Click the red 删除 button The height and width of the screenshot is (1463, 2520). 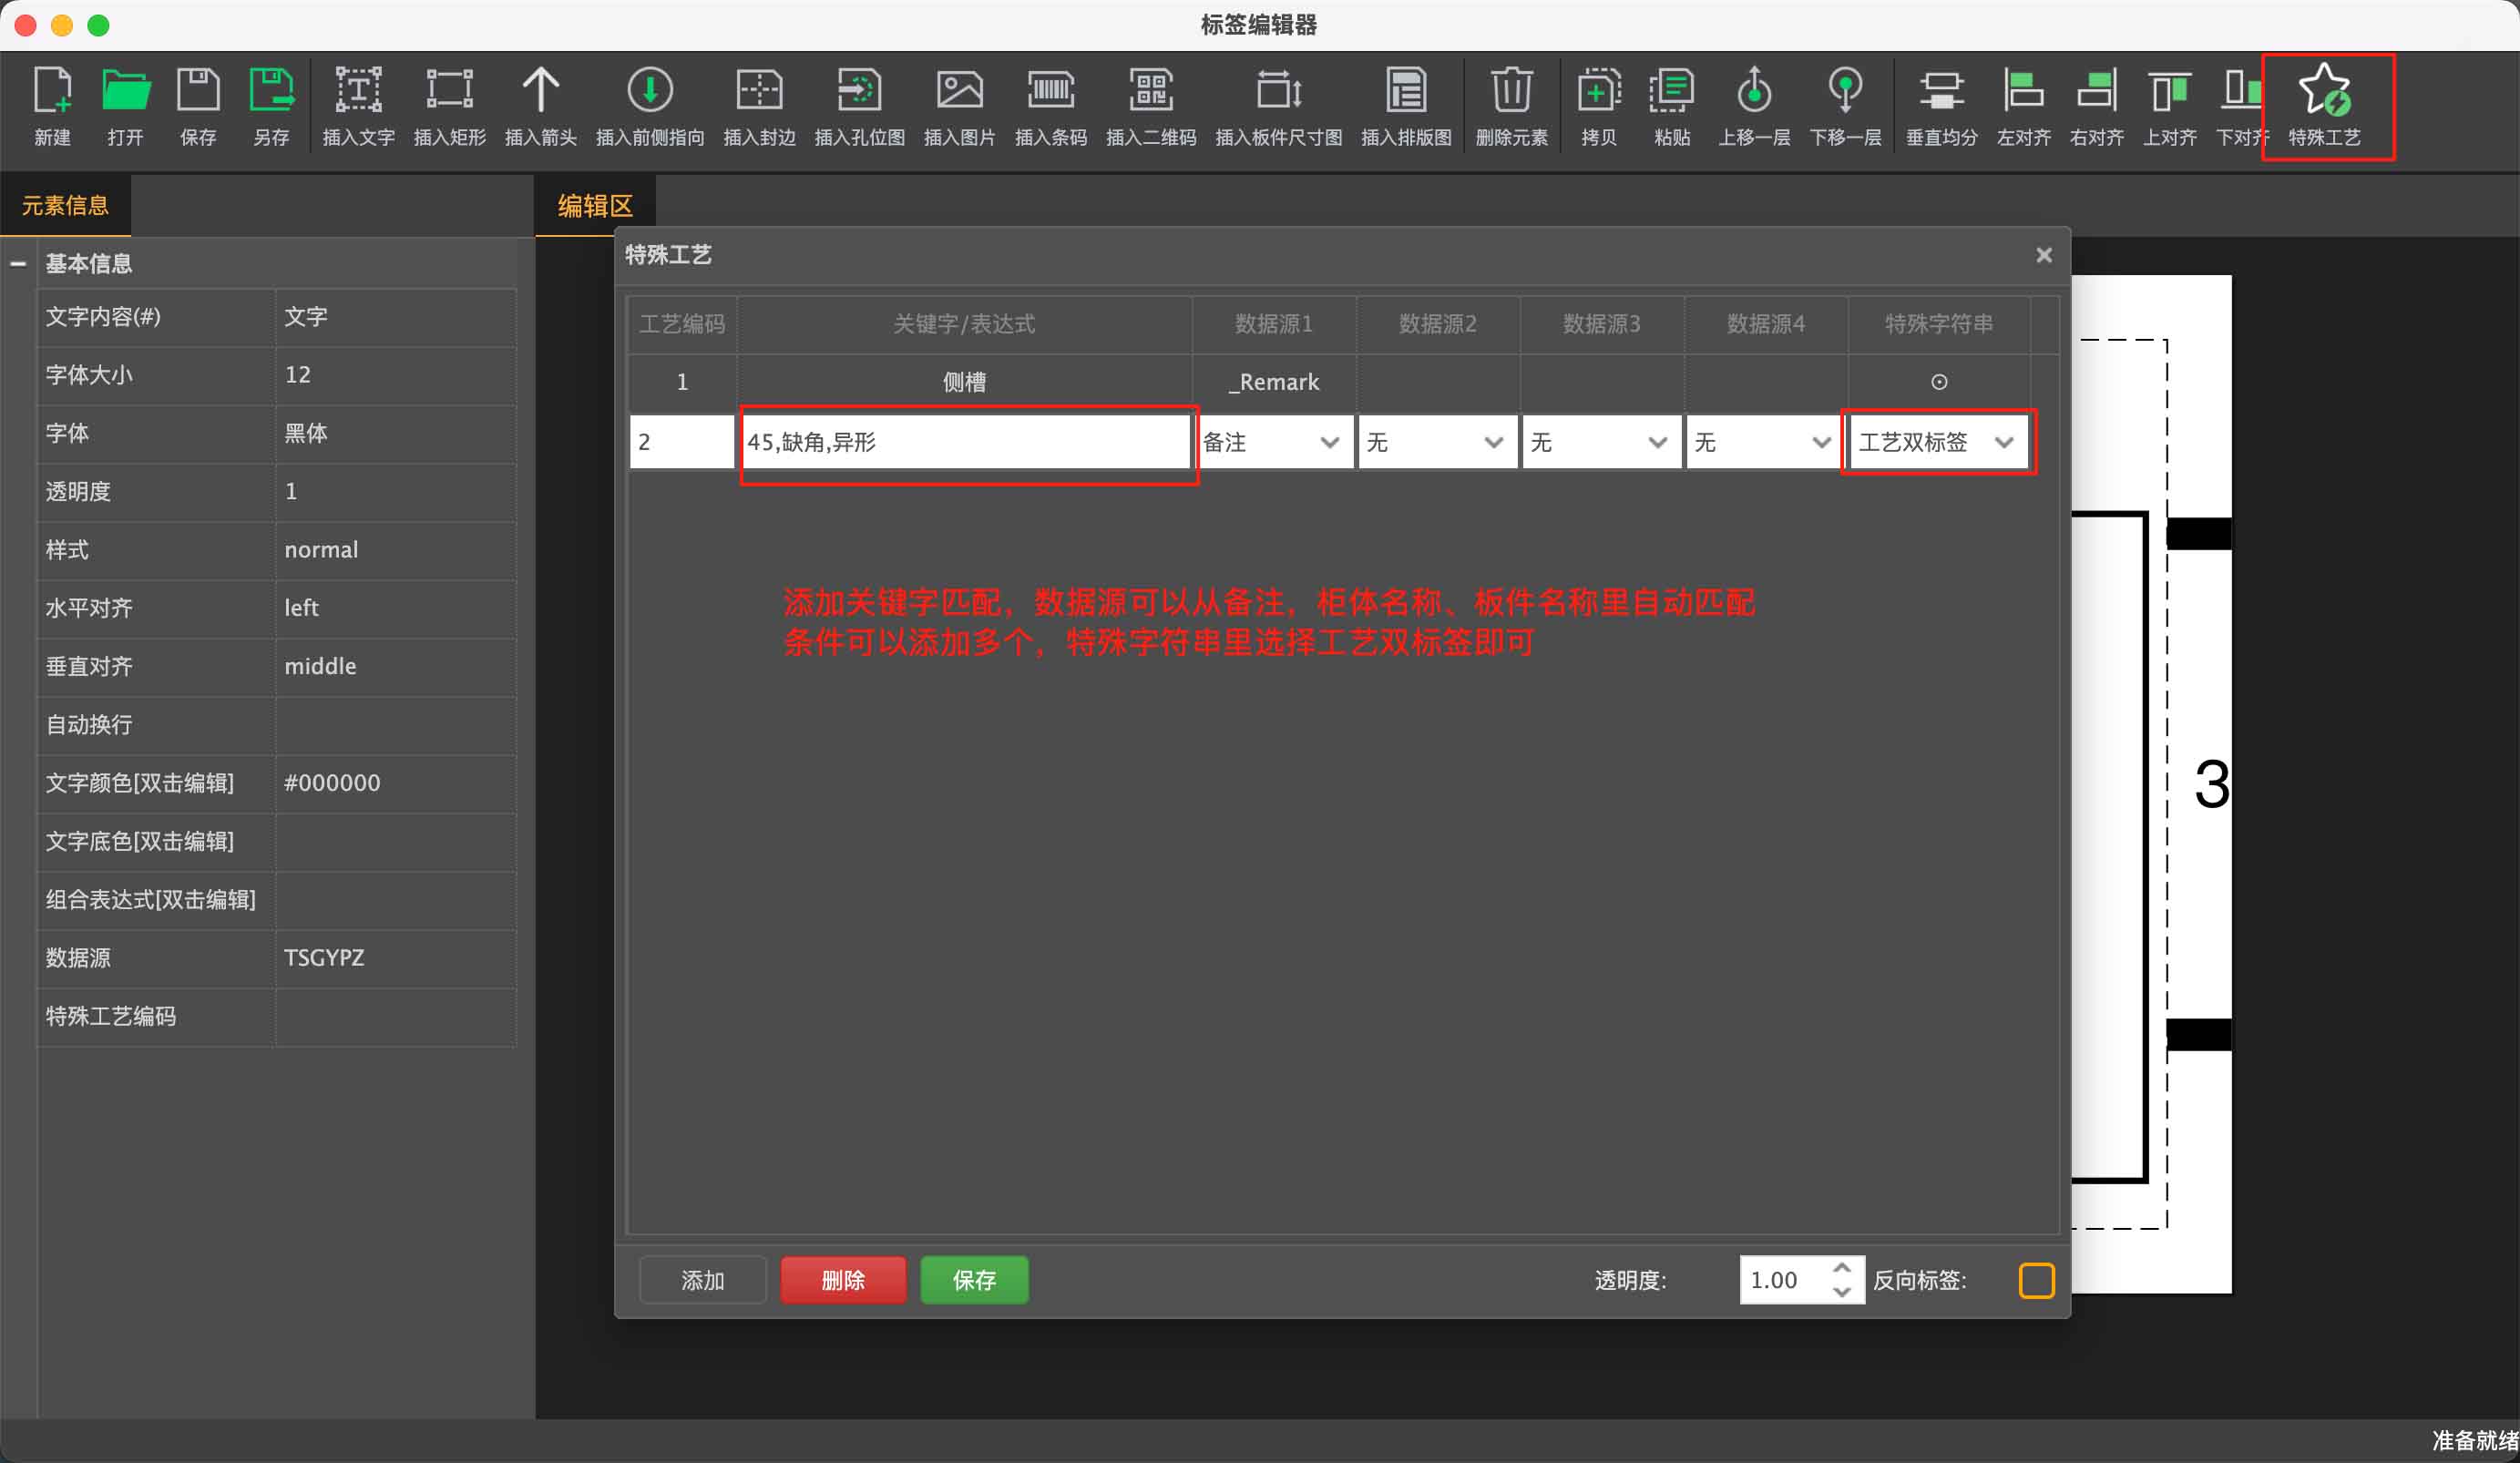point(842,1280)
